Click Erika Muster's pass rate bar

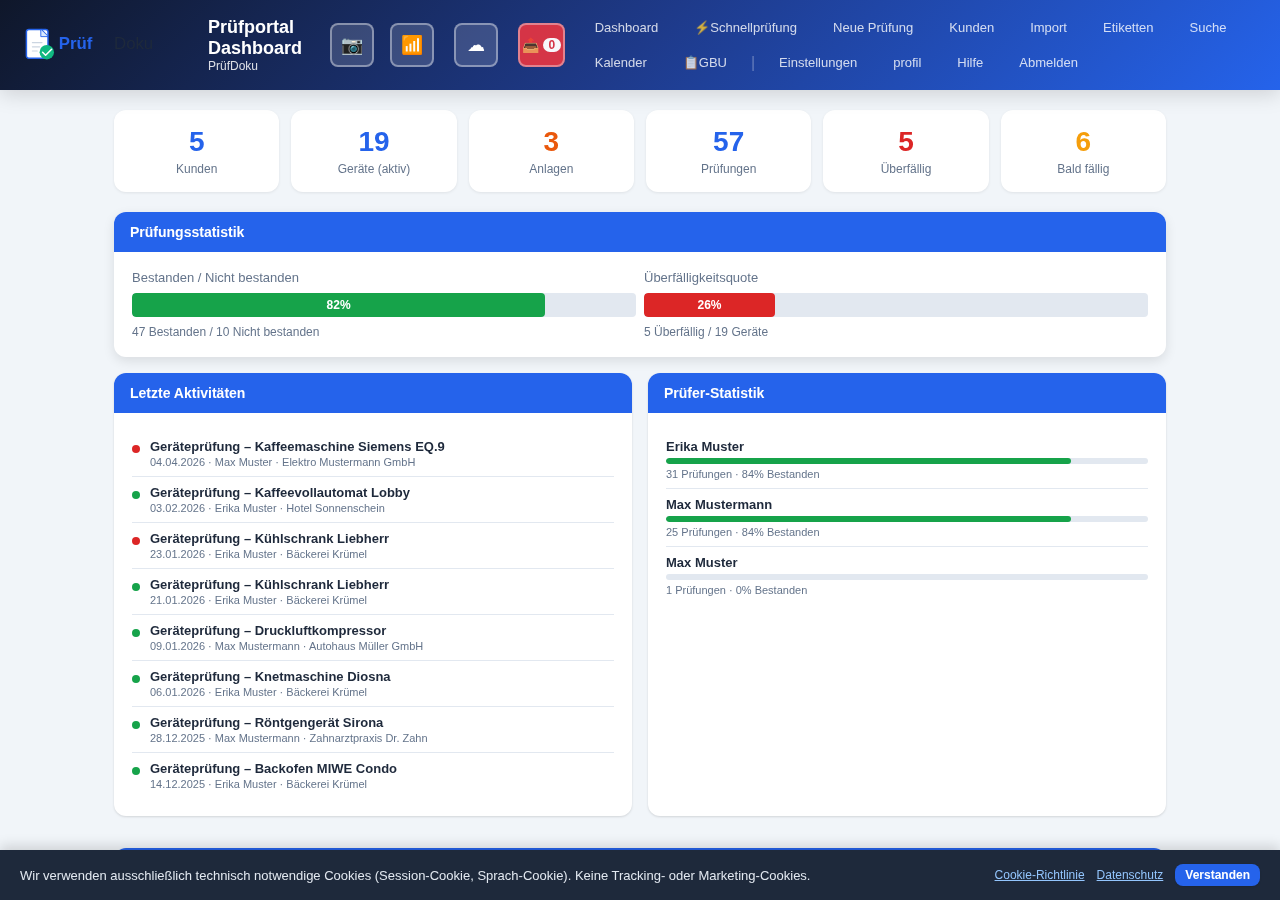pos(907,461)
